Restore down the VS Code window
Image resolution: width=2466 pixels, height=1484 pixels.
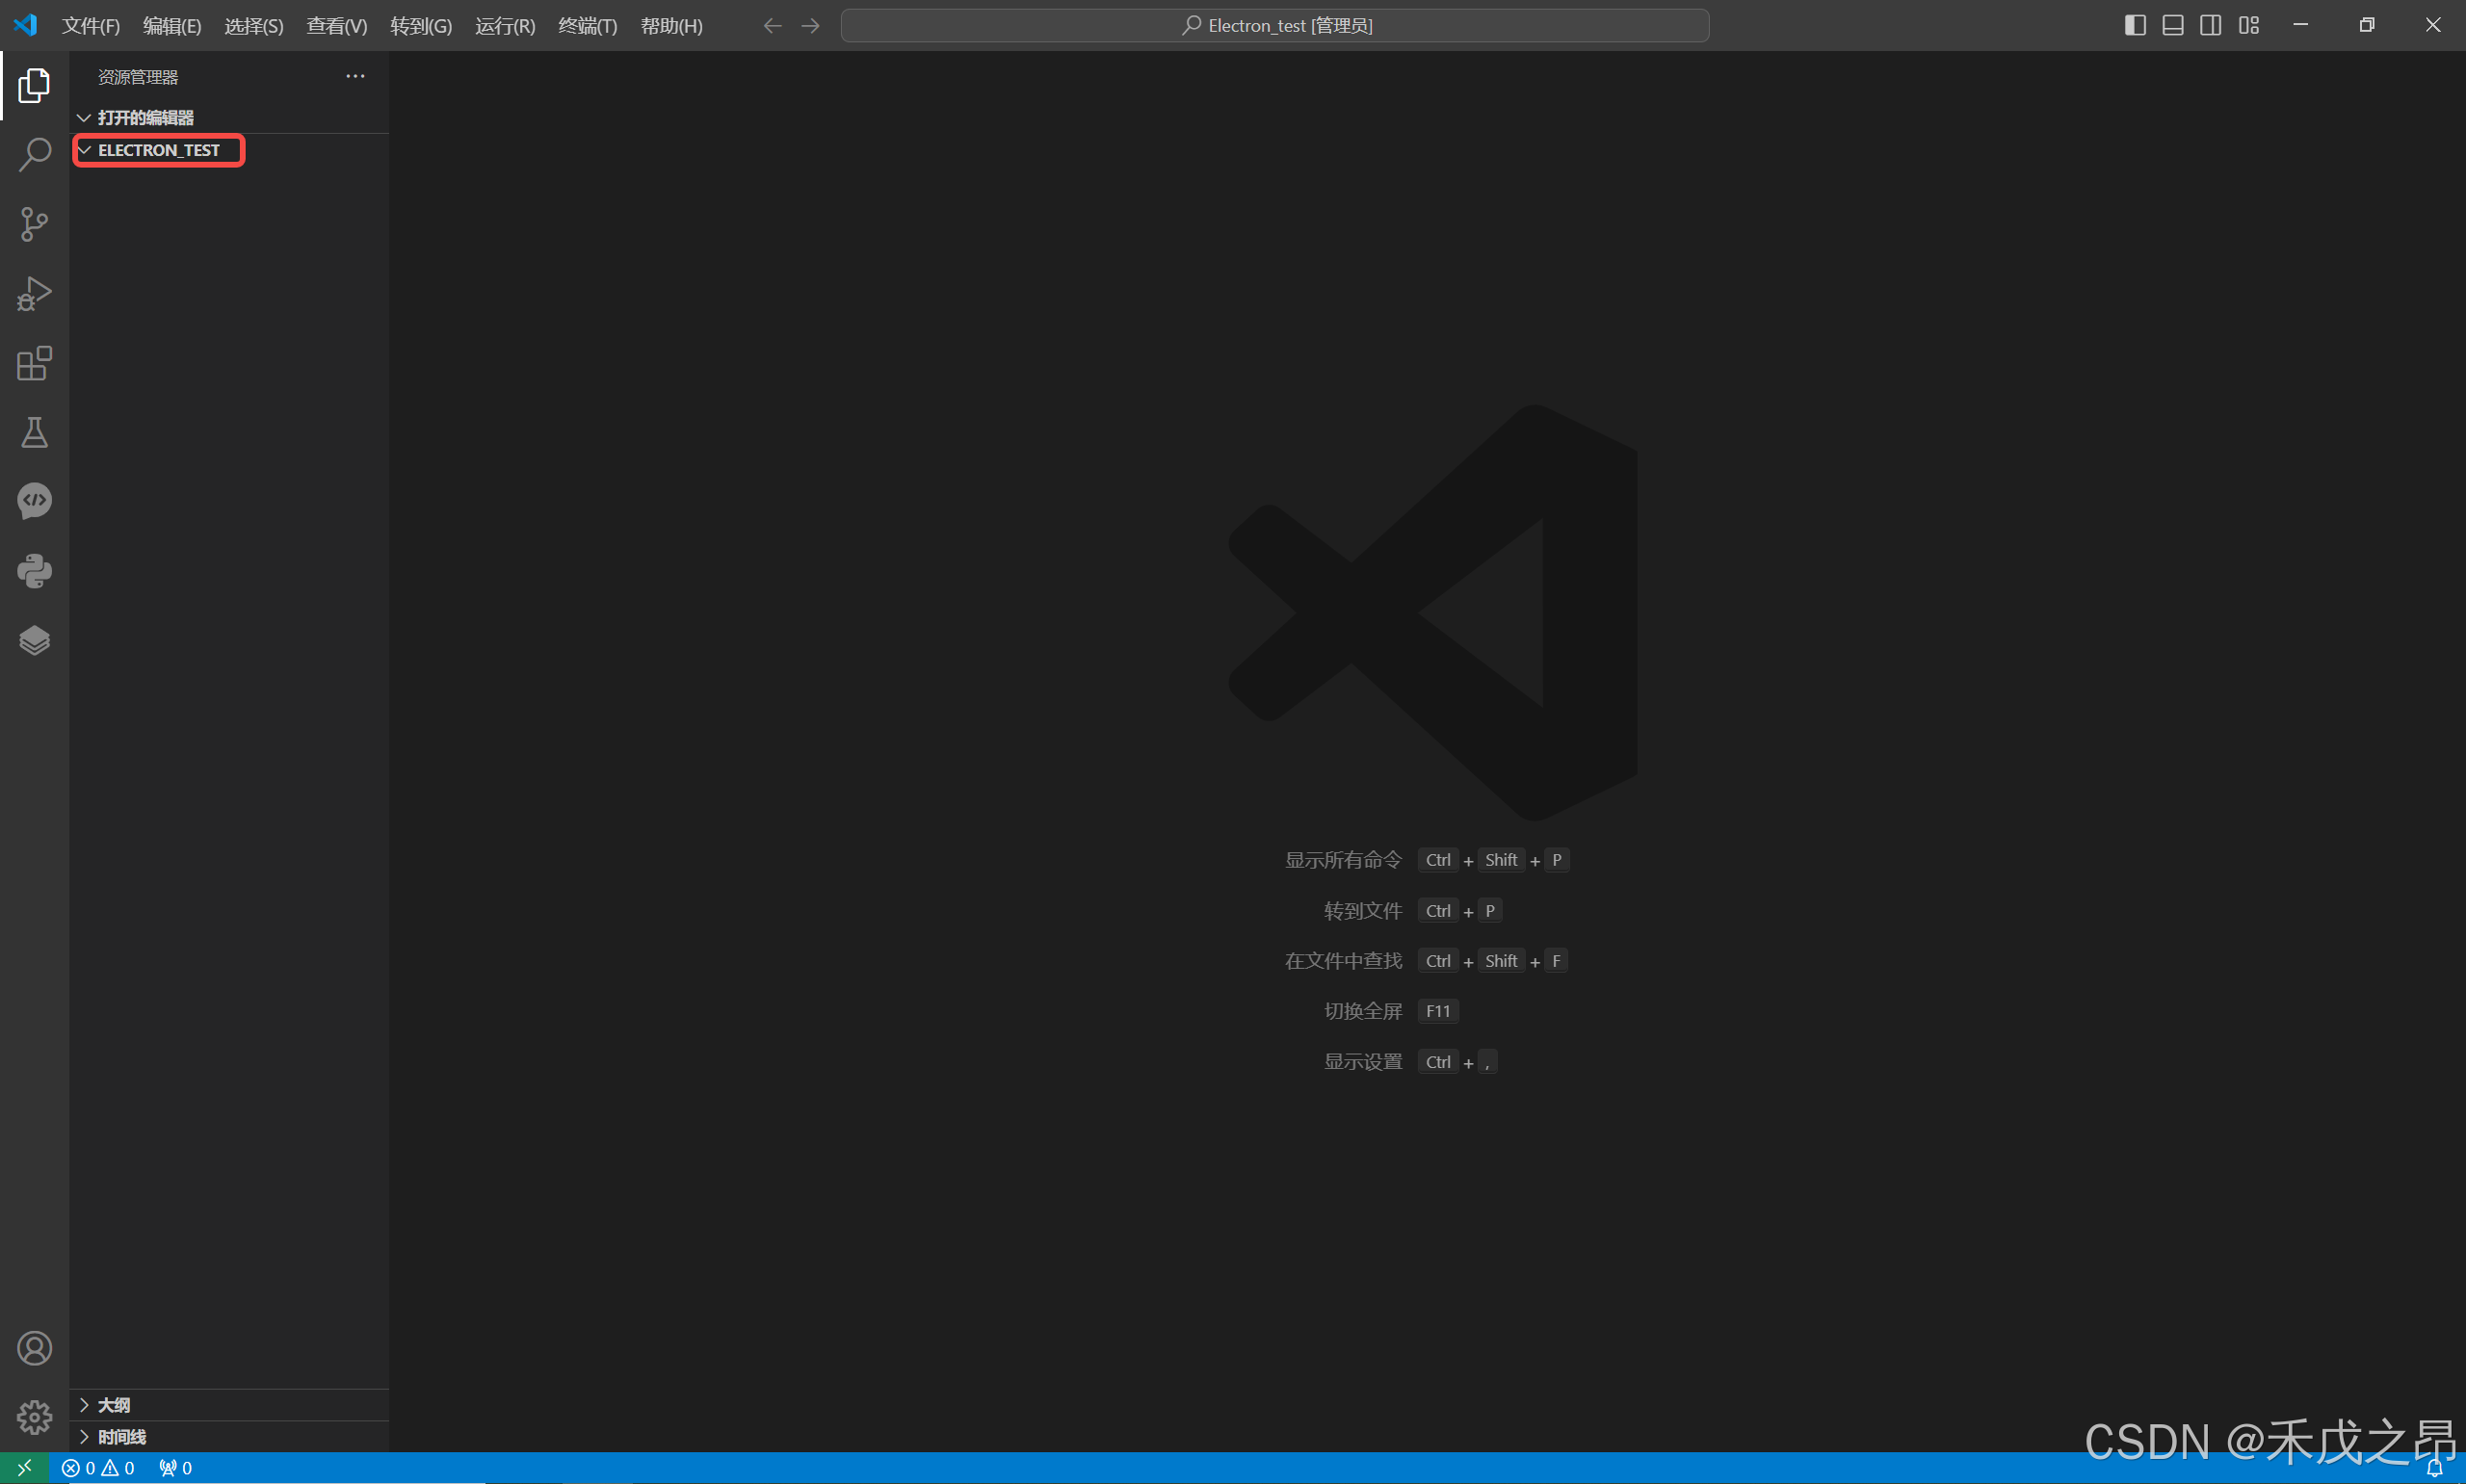2367,25
